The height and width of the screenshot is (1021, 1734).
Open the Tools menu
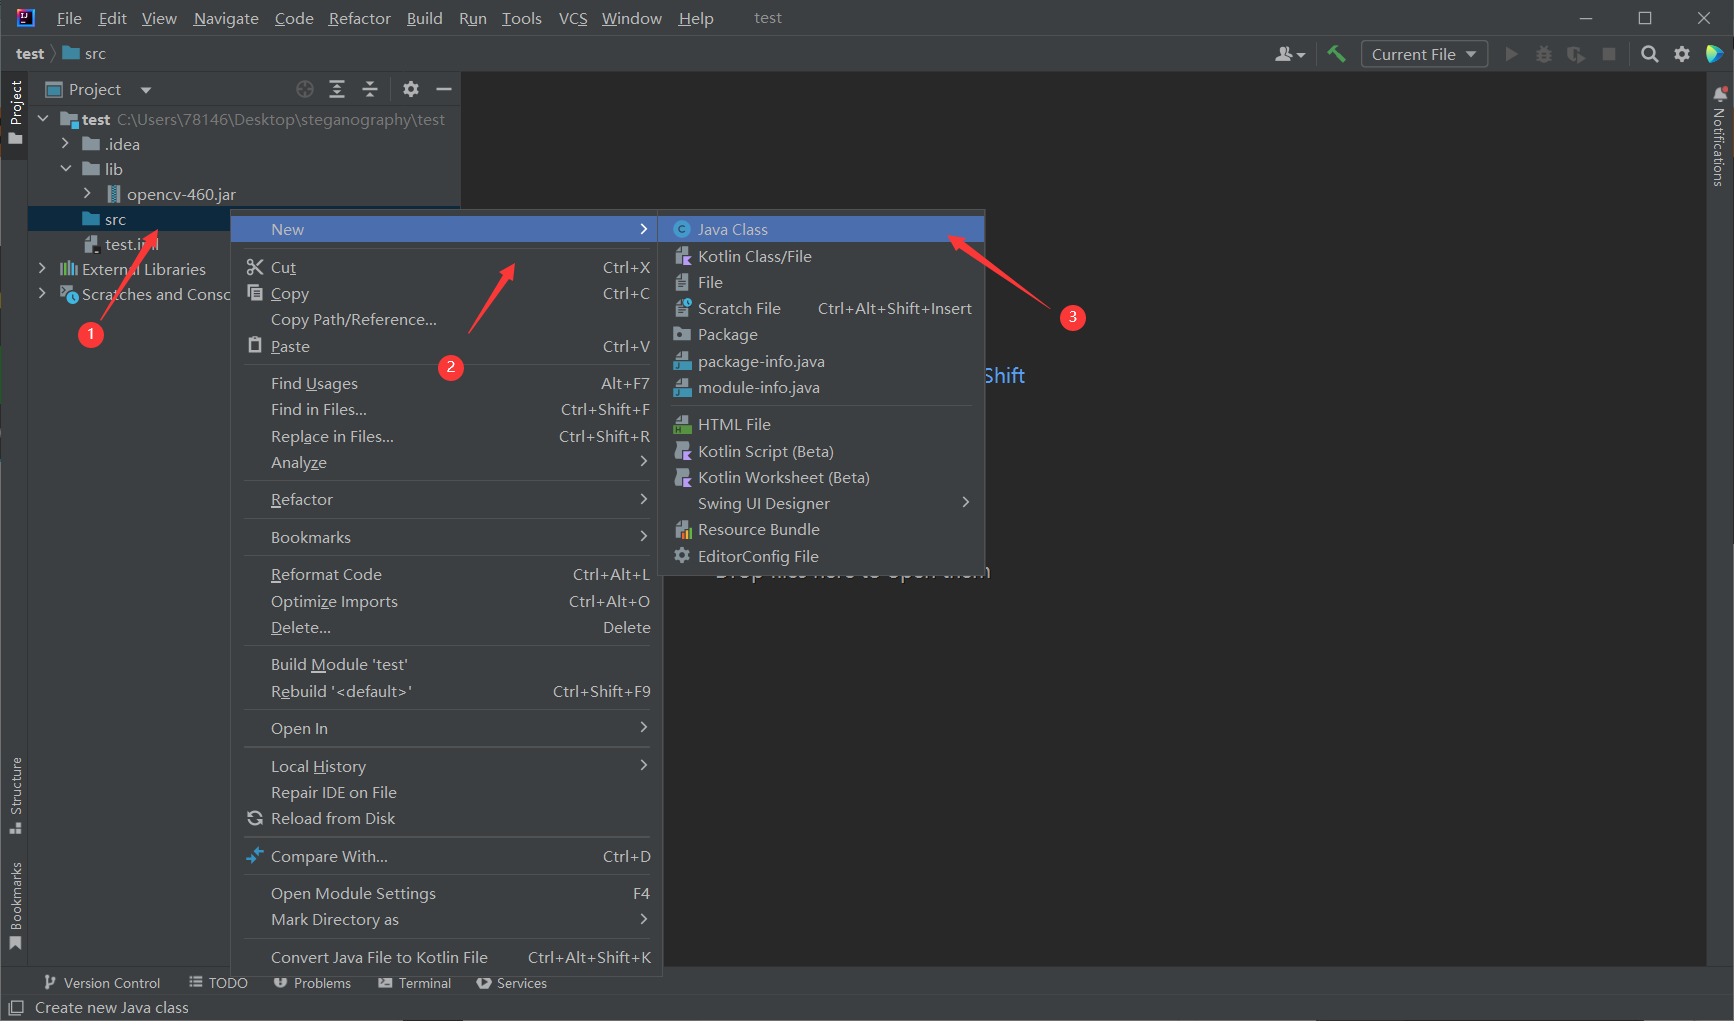(x=521, y=18)
